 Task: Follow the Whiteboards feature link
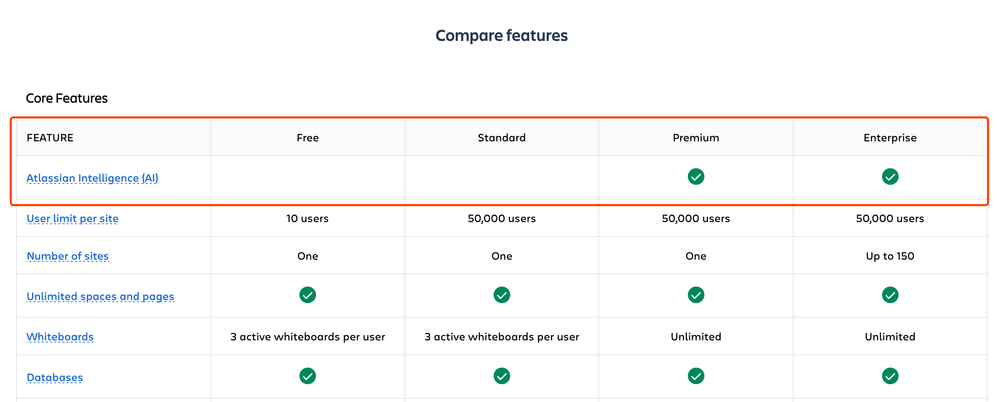[60, 336]
